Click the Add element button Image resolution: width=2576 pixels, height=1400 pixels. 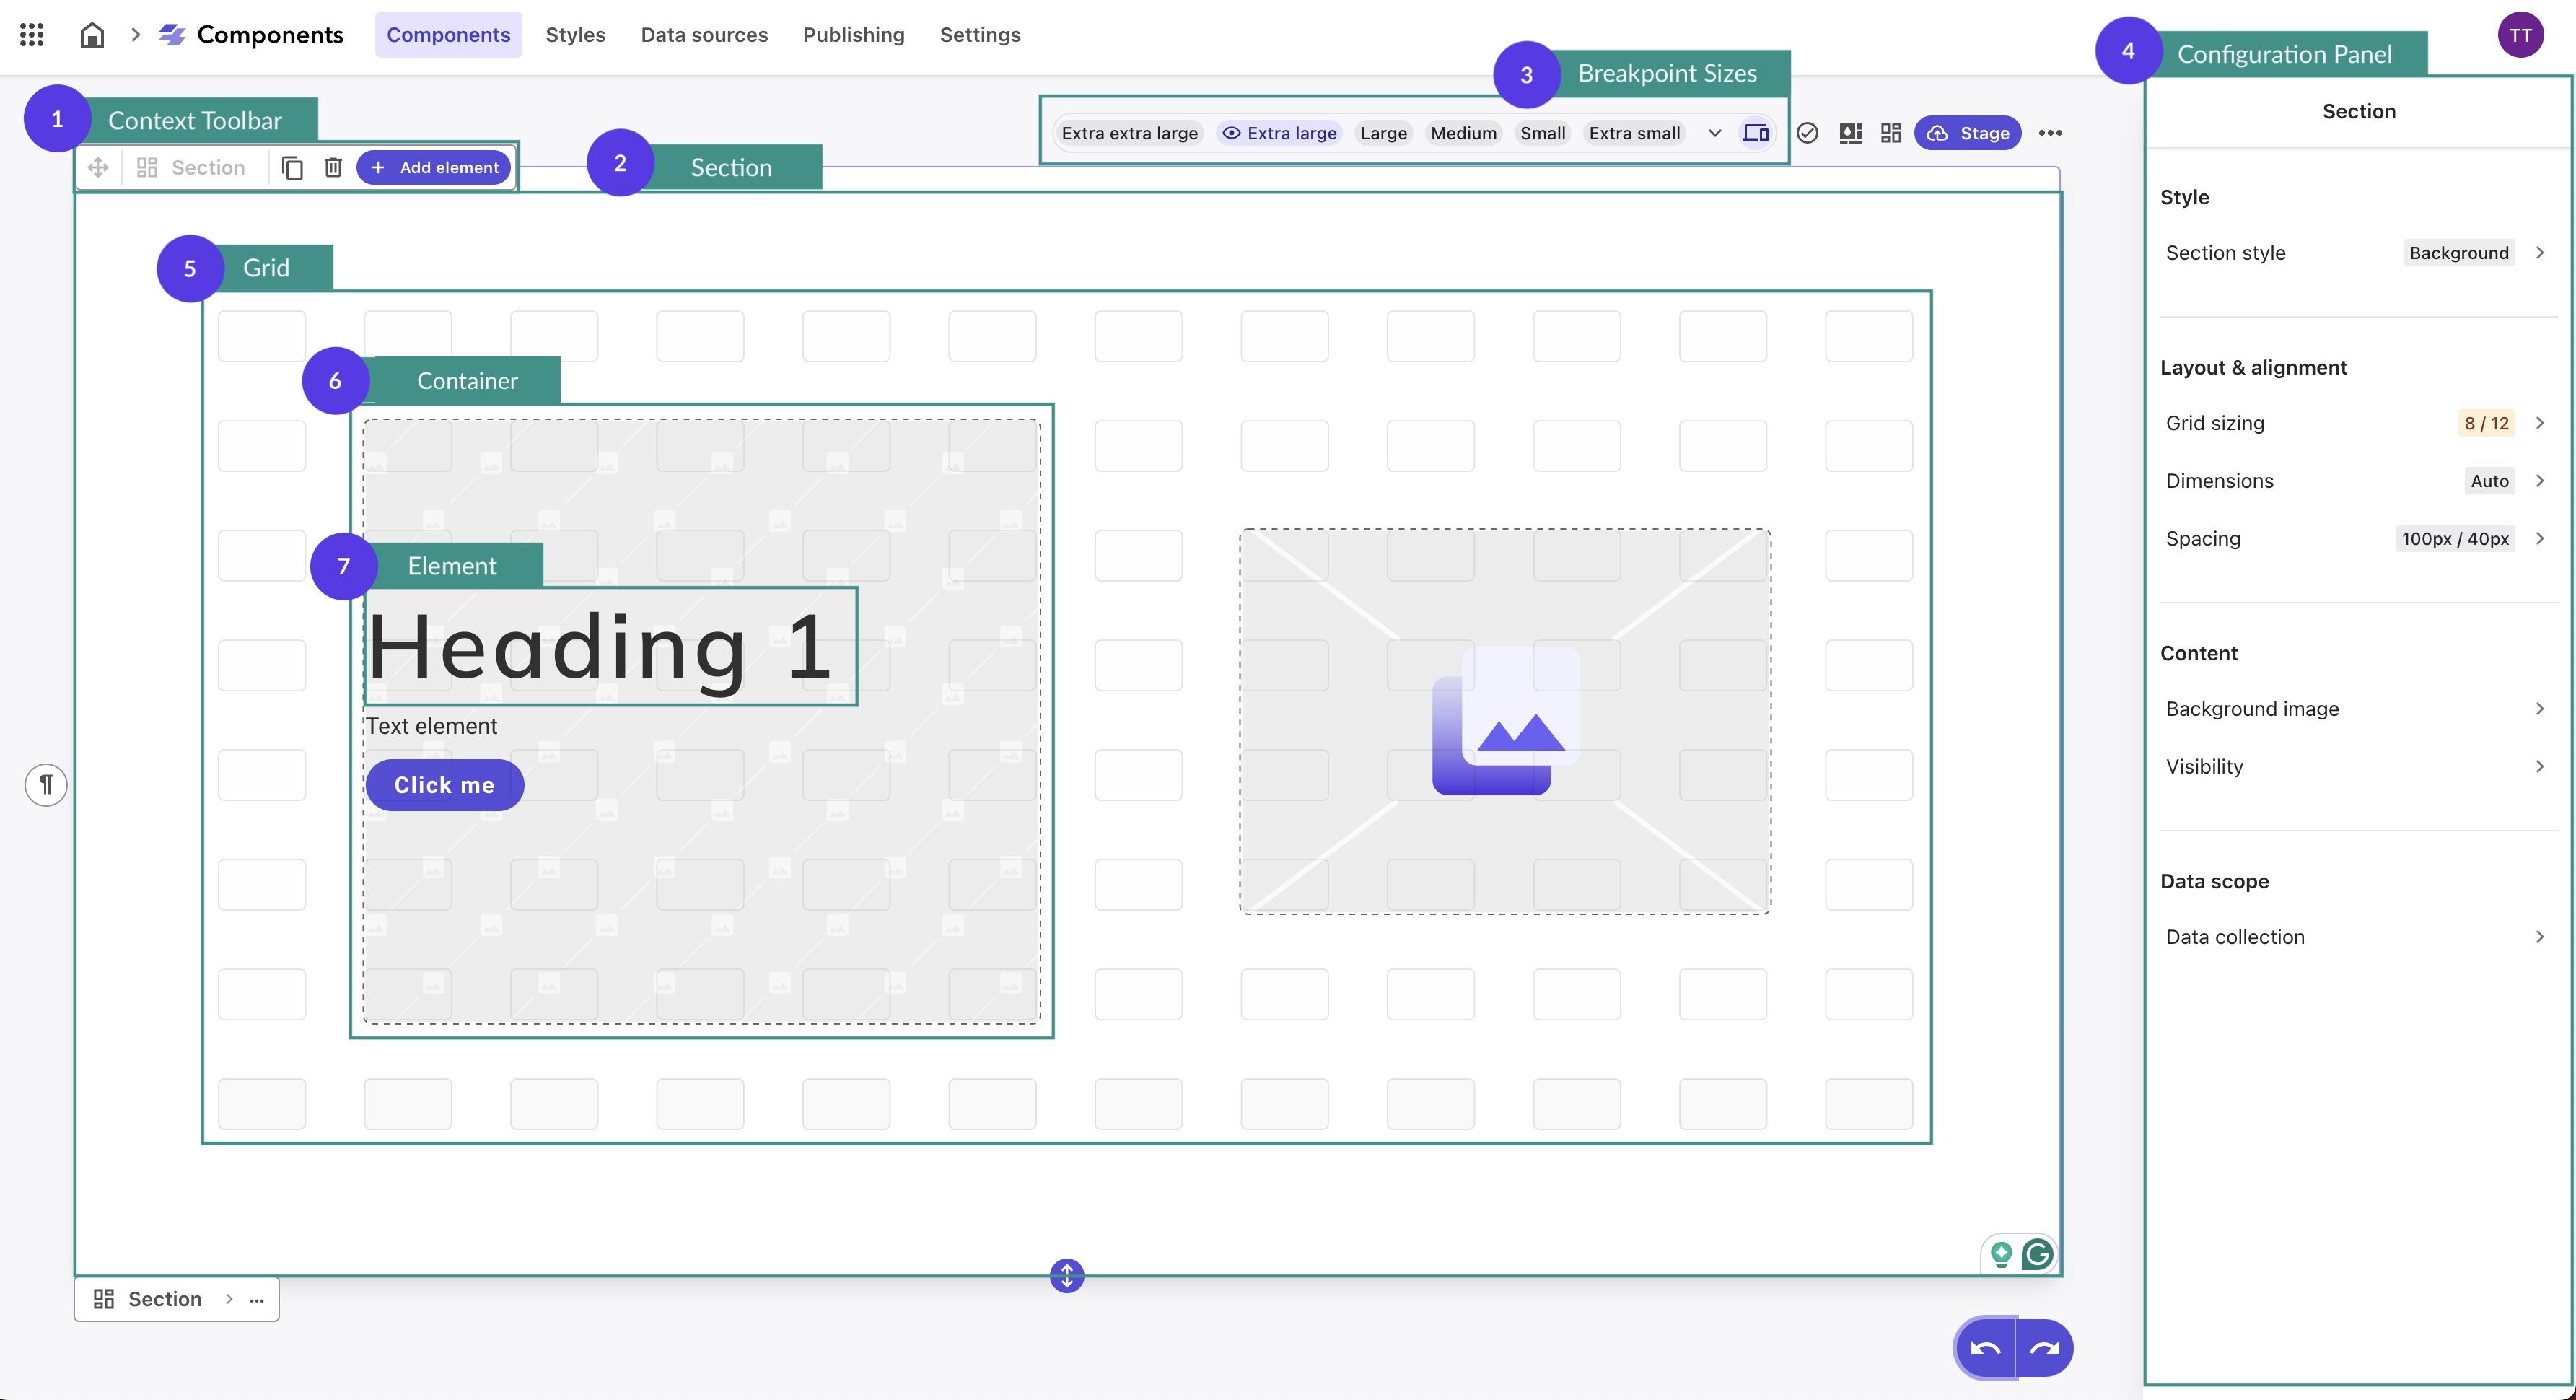click(434, 167)
